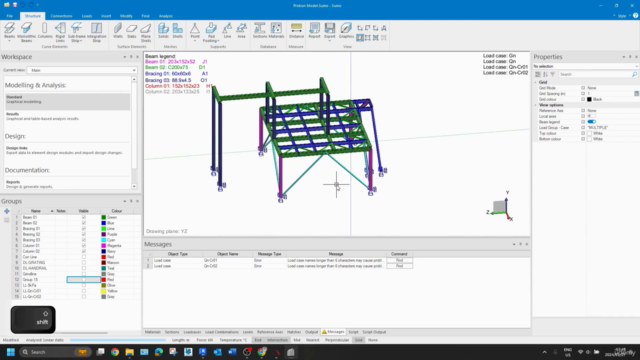Viewport: 640px width, 360px height.
Task: Open Microsoft Word from the taskbar
Action: (232, 352)
